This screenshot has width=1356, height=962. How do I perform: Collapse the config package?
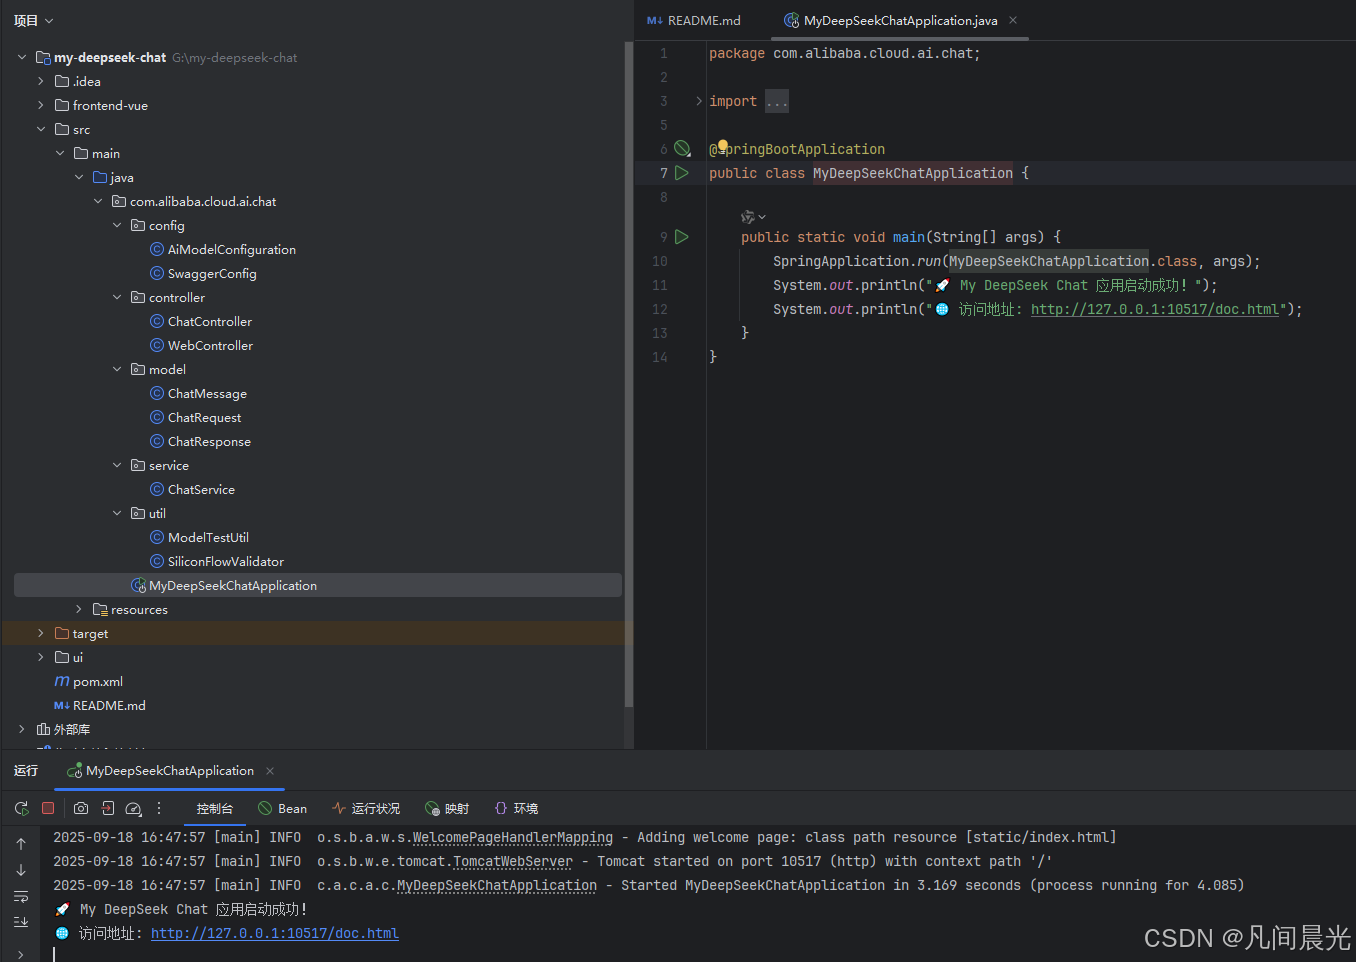(x=117, y=225)
